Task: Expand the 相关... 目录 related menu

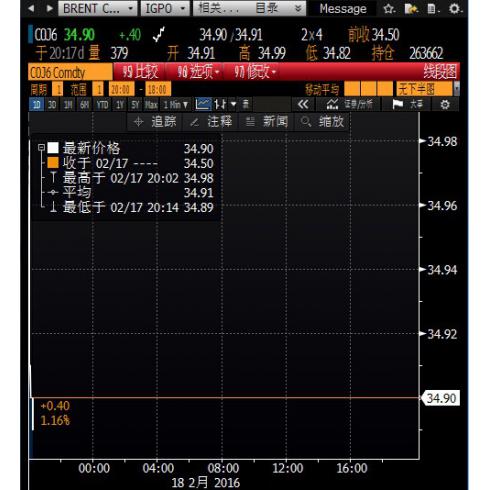Action: point(249,8)
